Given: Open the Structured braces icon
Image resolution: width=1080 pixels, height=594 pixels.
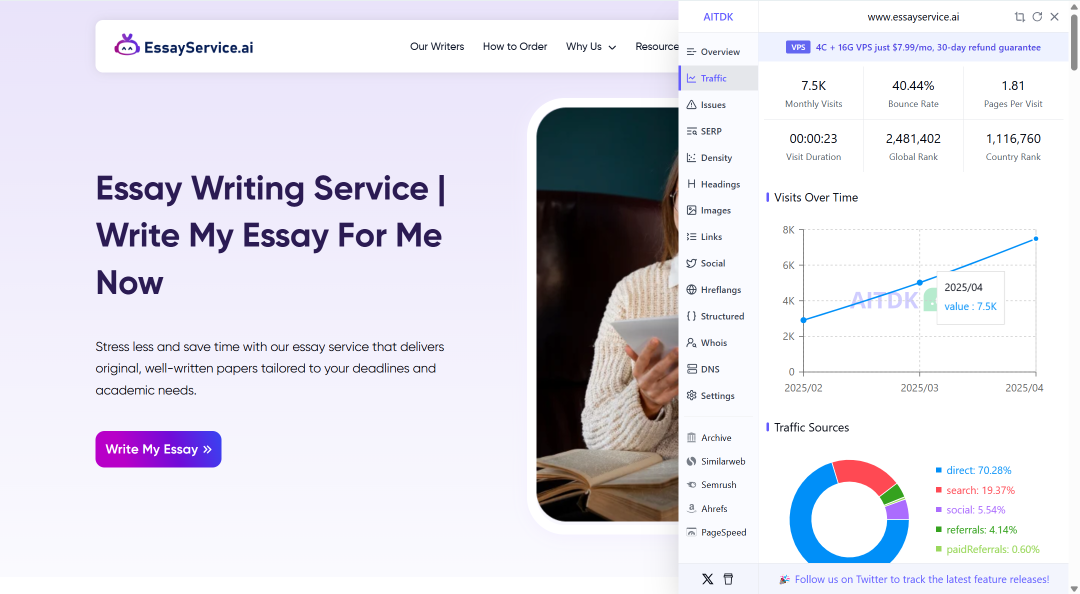Looking at the screenshot, I should pyautogui.click(x=692, y=316).
